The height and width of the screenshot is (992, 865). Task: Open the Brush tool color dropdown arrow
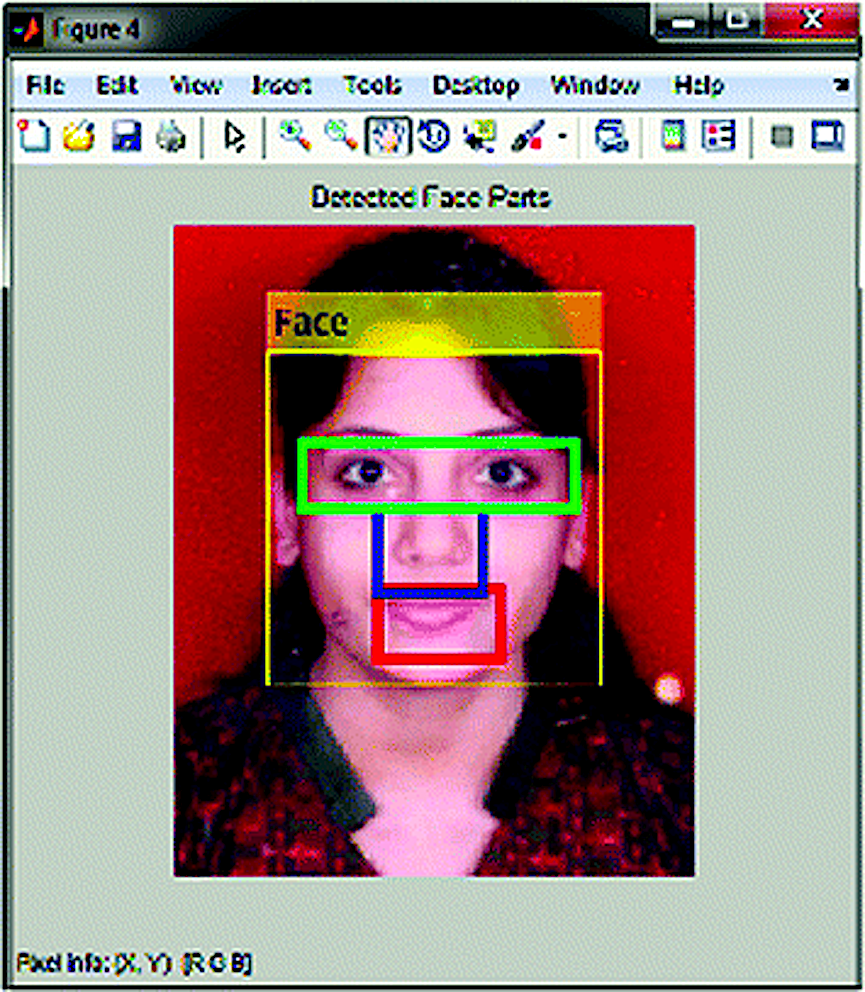[563, 137]
